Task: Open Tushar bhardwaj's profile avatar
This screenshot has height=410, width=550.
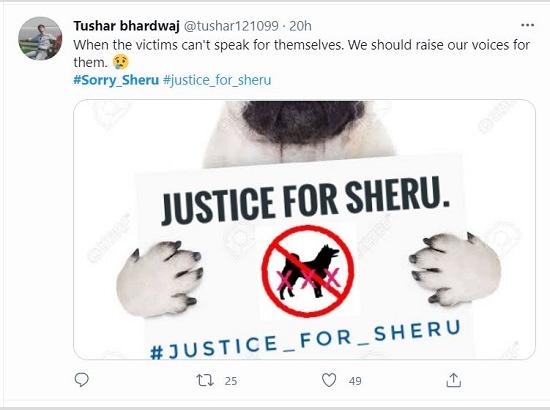Action: pos(40,38)
